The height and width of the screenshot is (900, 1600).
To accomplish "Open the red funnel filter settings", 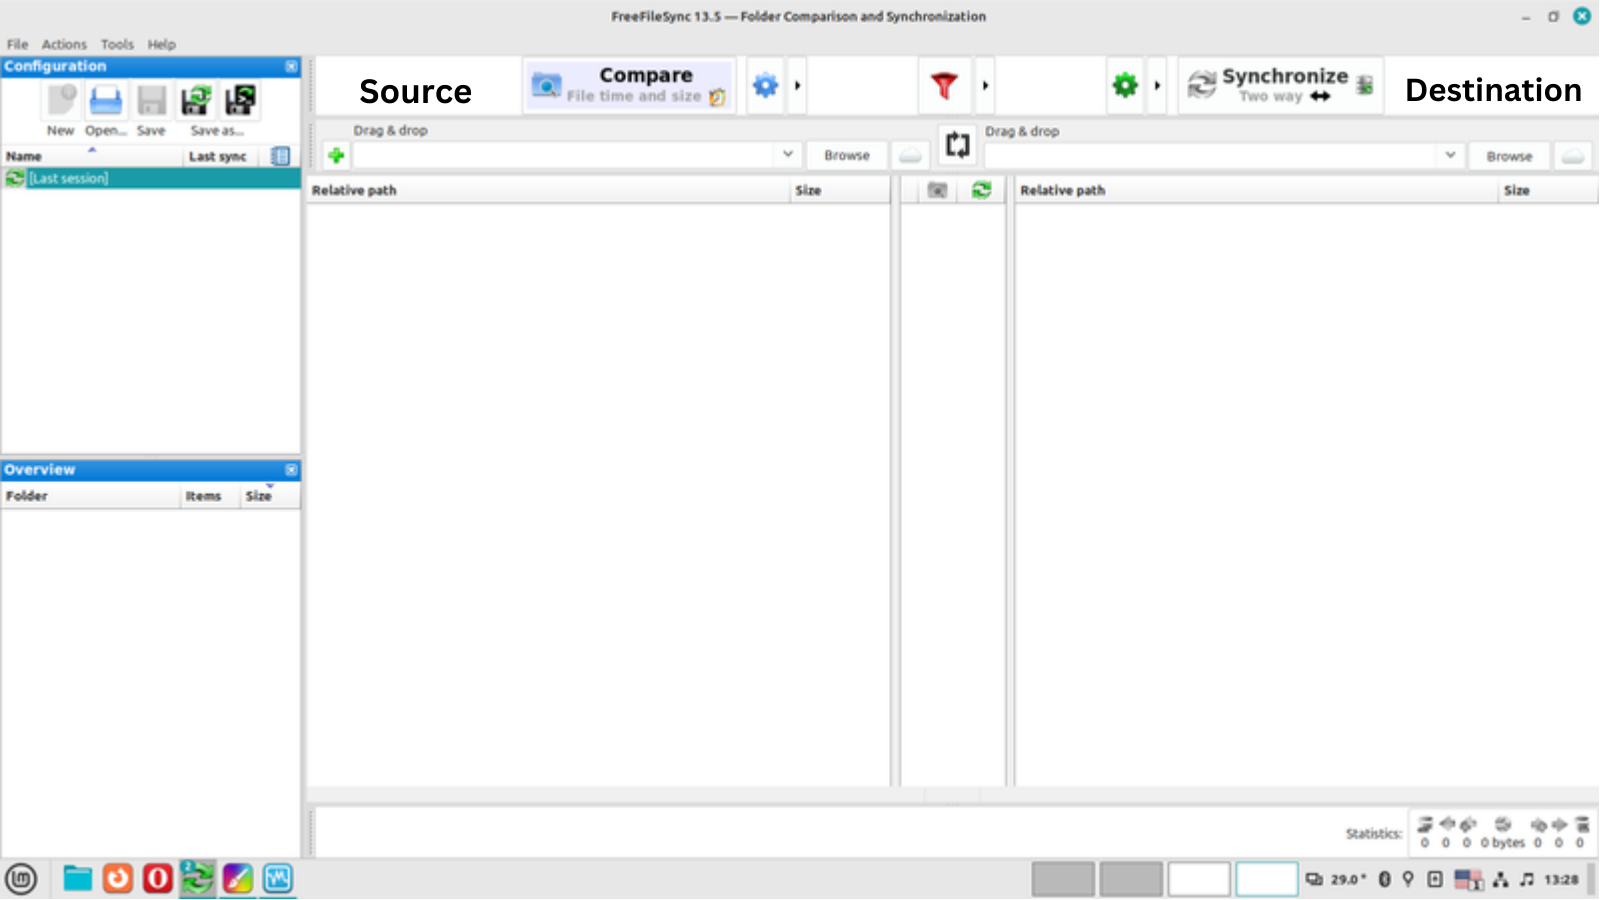I will tap(944, 86).
